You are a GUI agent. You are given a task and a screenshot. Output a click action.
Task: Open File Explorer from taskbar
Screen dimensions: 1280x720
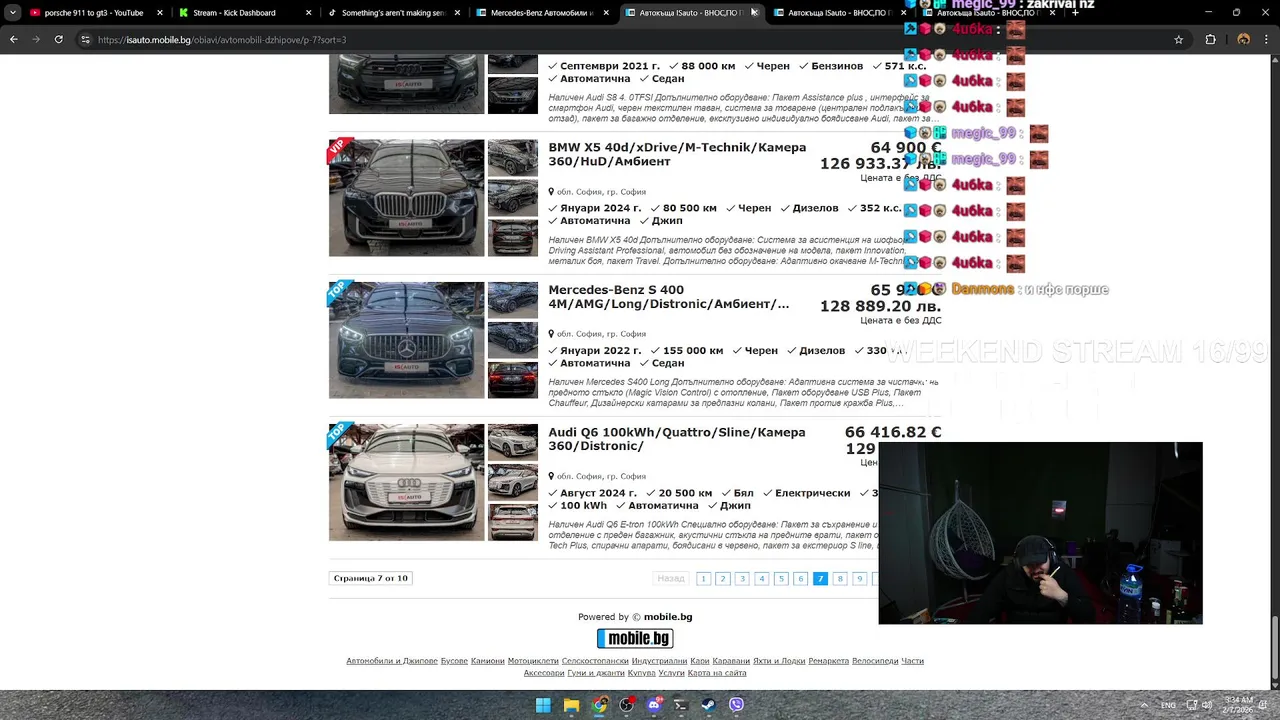pyautogui.click(x=571, y=705)
